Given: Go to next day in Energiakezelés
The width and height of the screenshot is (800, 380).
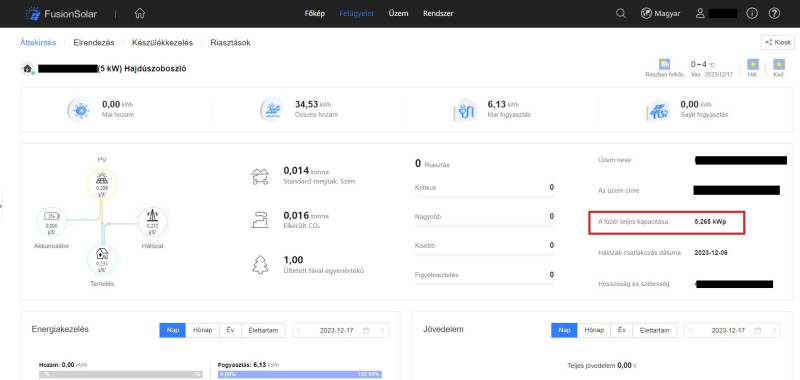Looking at the screenshot, I should [x=383, y=331].
